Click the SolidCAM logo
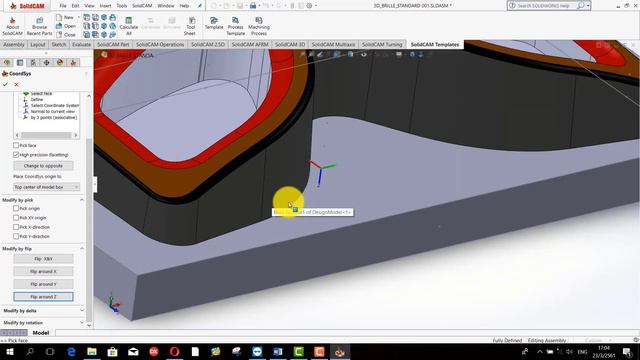 click(x=27, y=6)
